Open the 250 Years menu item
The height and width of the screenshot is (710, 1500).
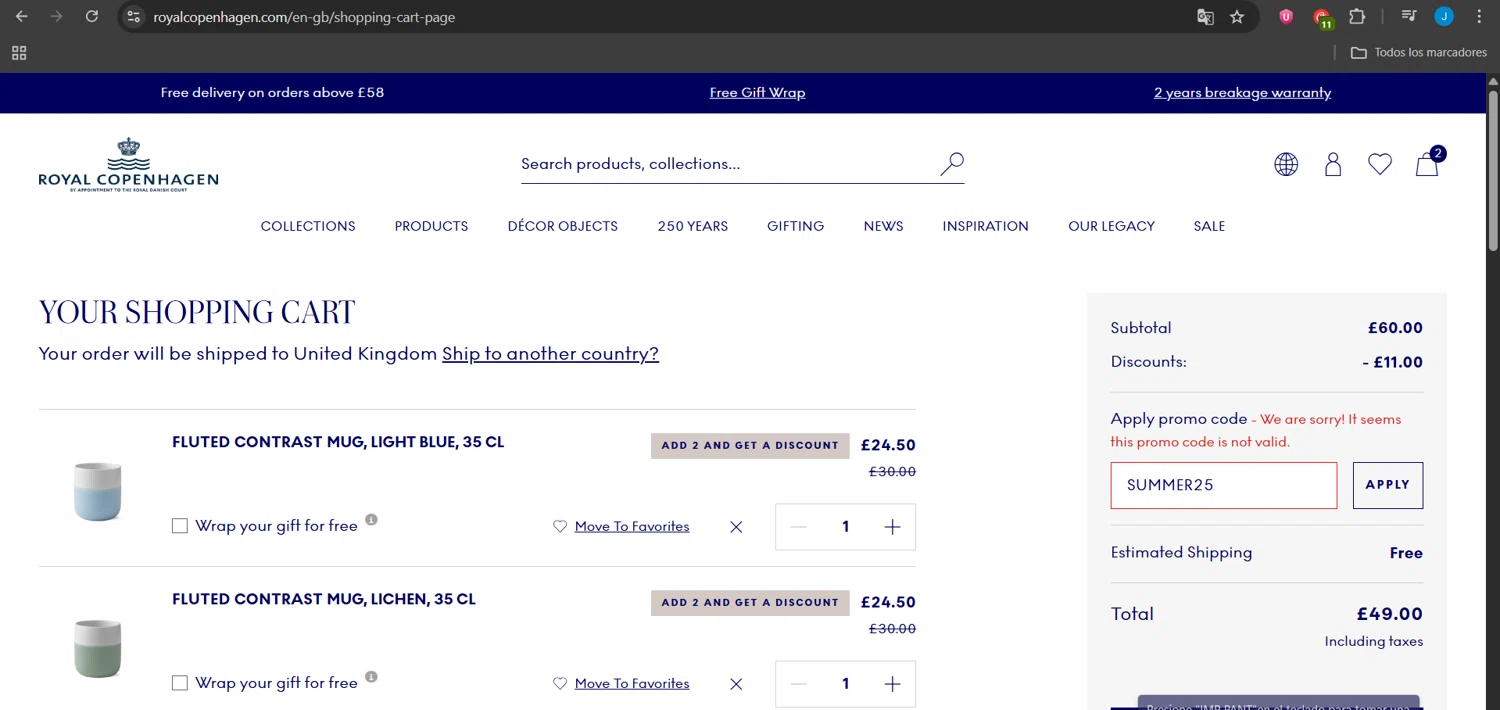tap(693, 226)
